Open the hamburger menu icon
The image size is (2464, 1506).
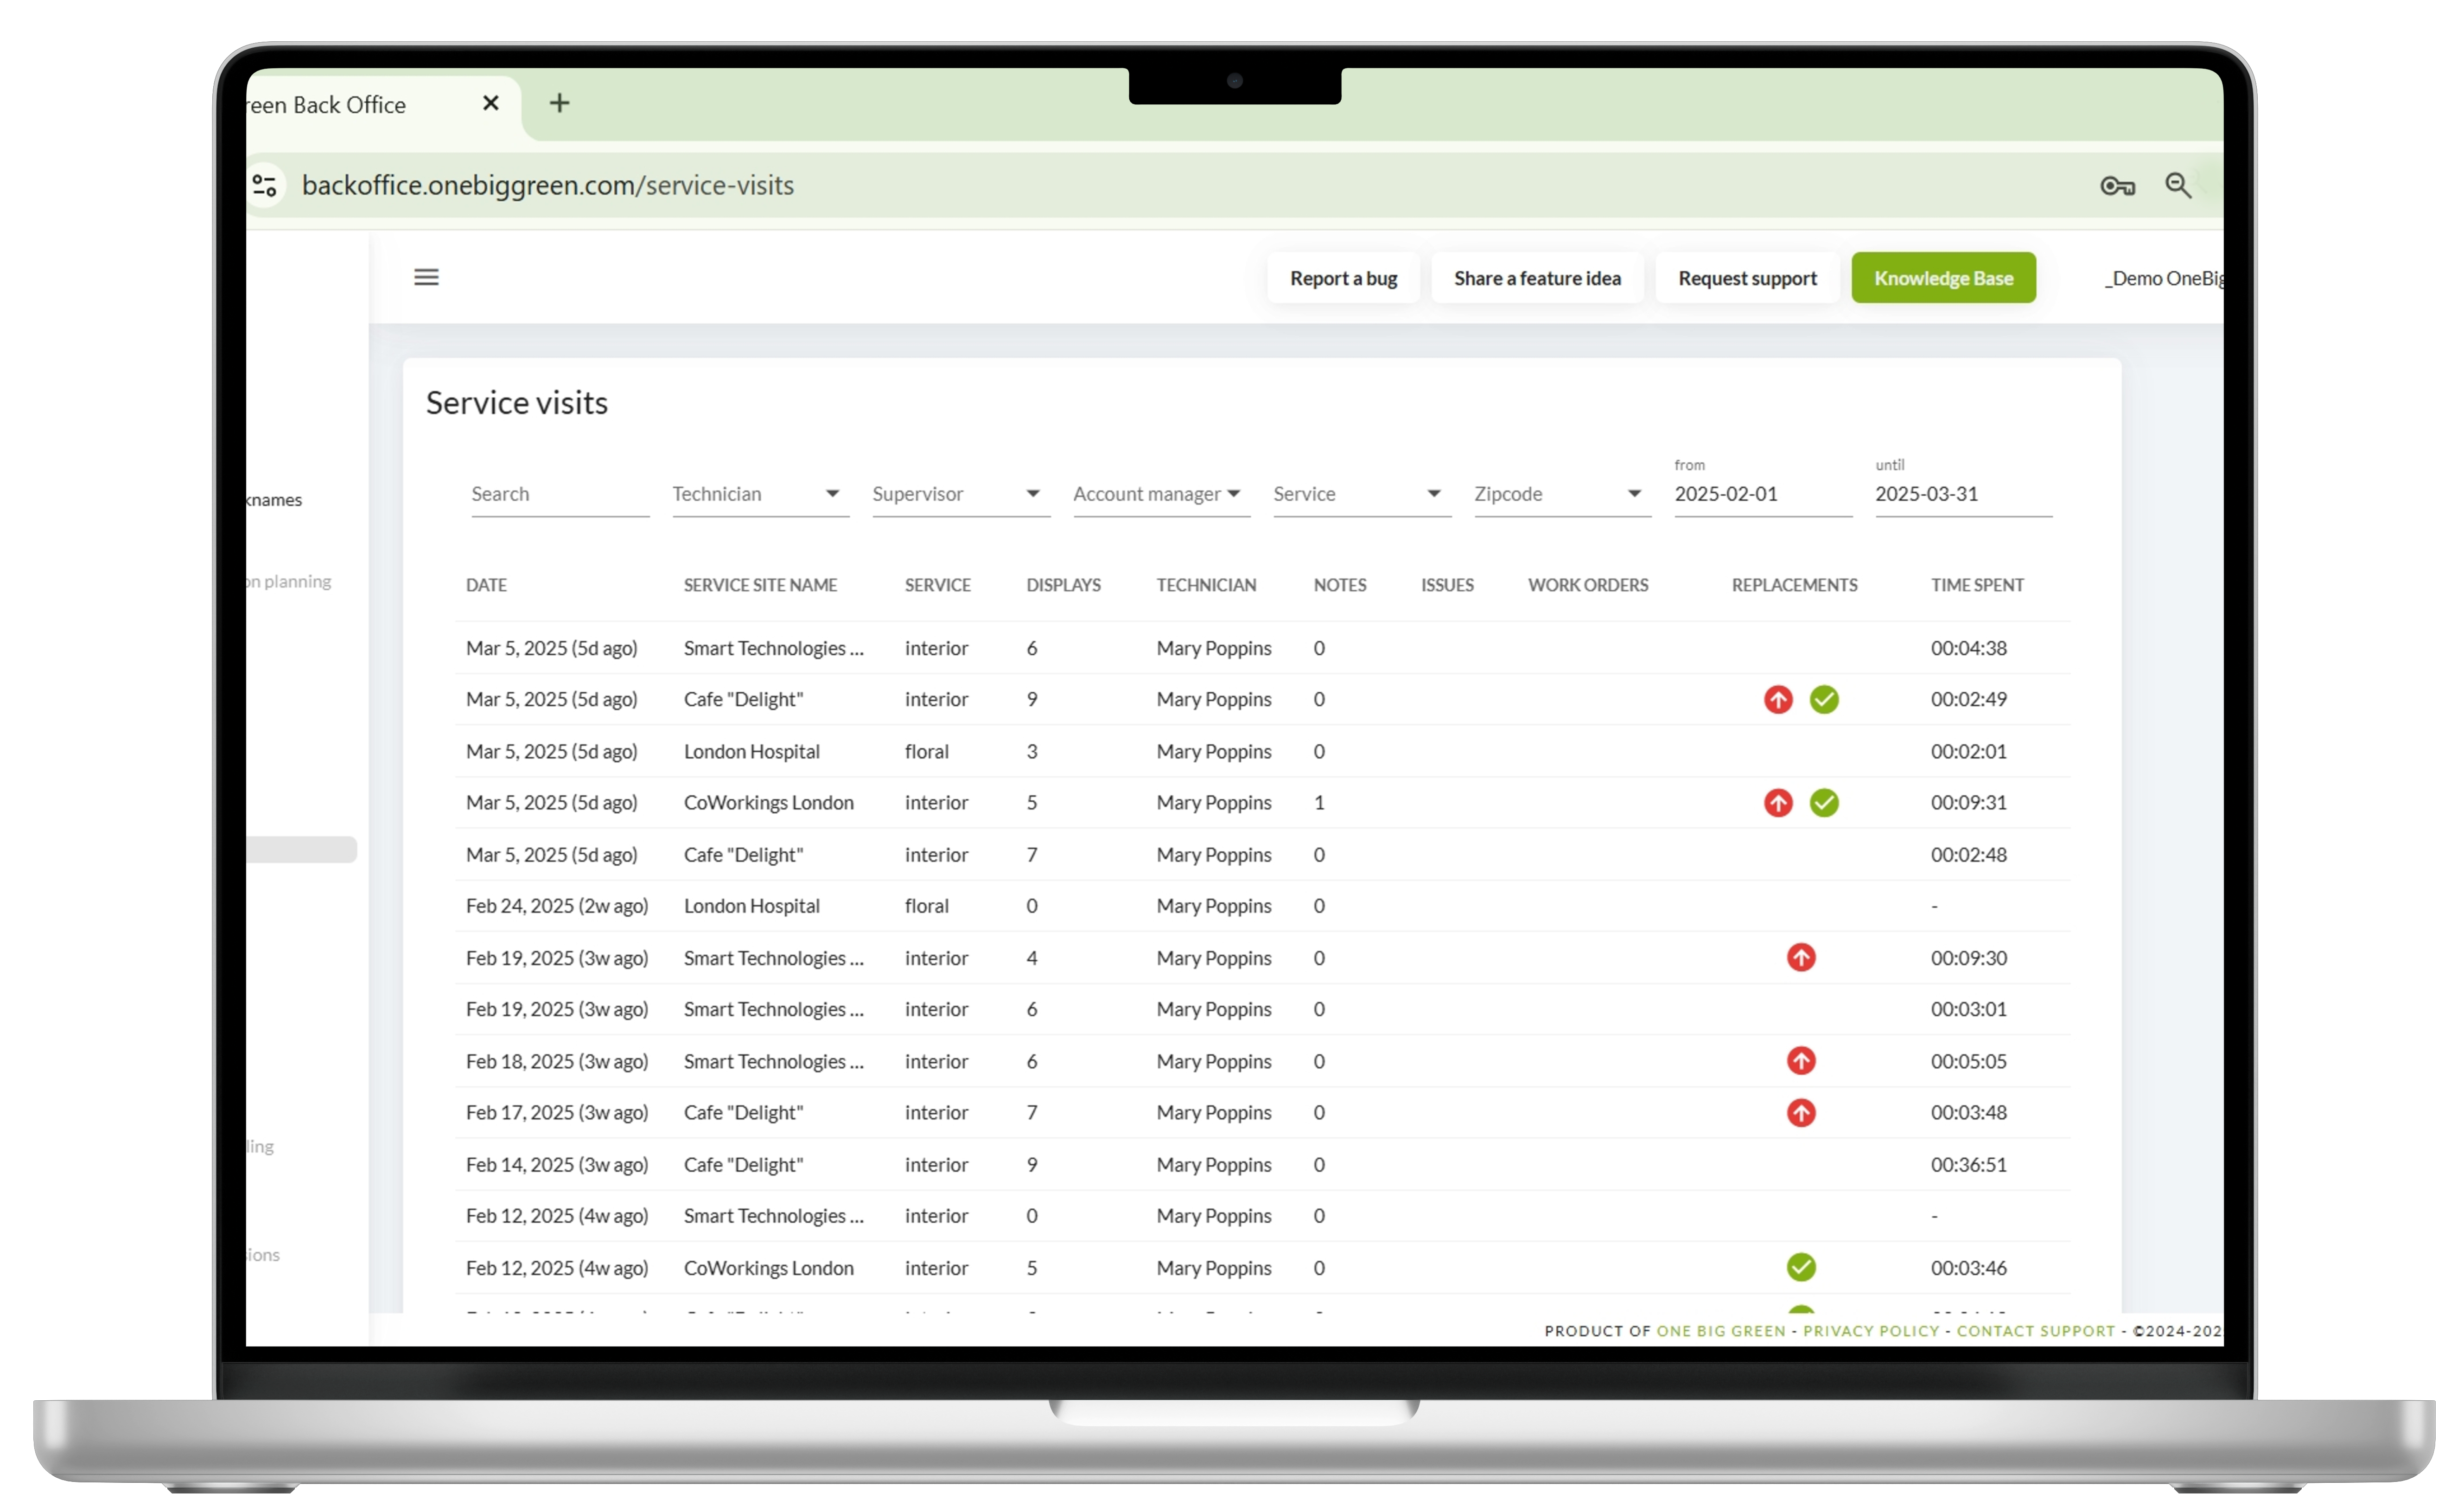[426, 277]
